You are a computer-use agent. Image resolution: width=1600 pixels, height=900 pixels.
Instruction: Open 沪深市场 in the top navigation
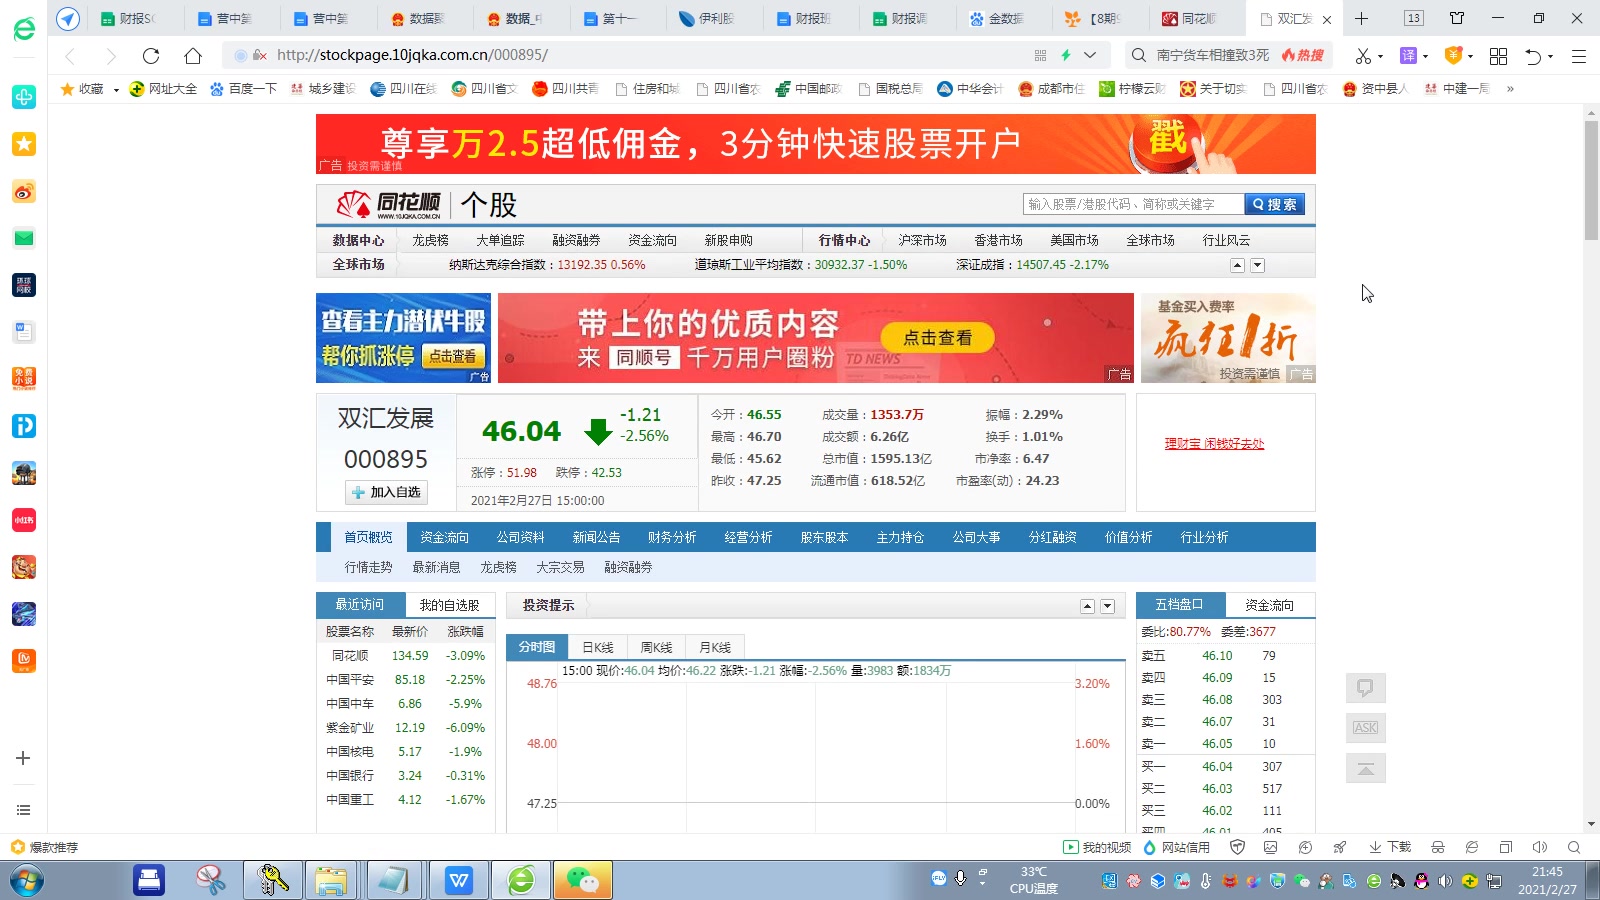(922, 240)
